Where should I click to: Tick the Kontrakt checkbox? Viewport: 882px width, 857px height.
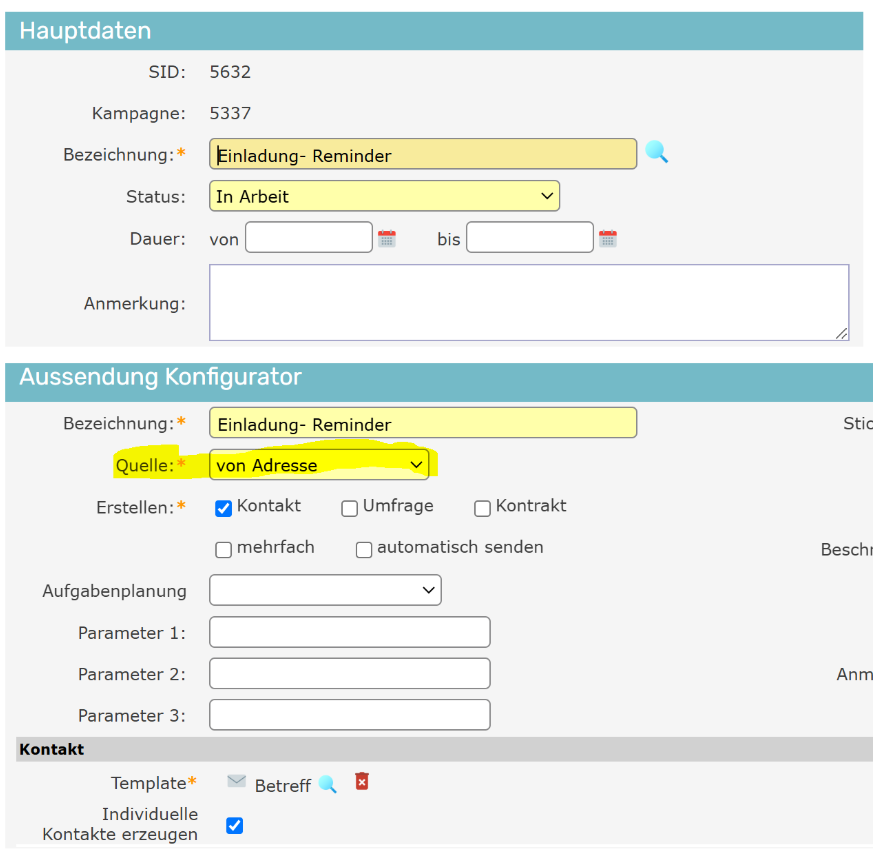[x=482, y=508]
